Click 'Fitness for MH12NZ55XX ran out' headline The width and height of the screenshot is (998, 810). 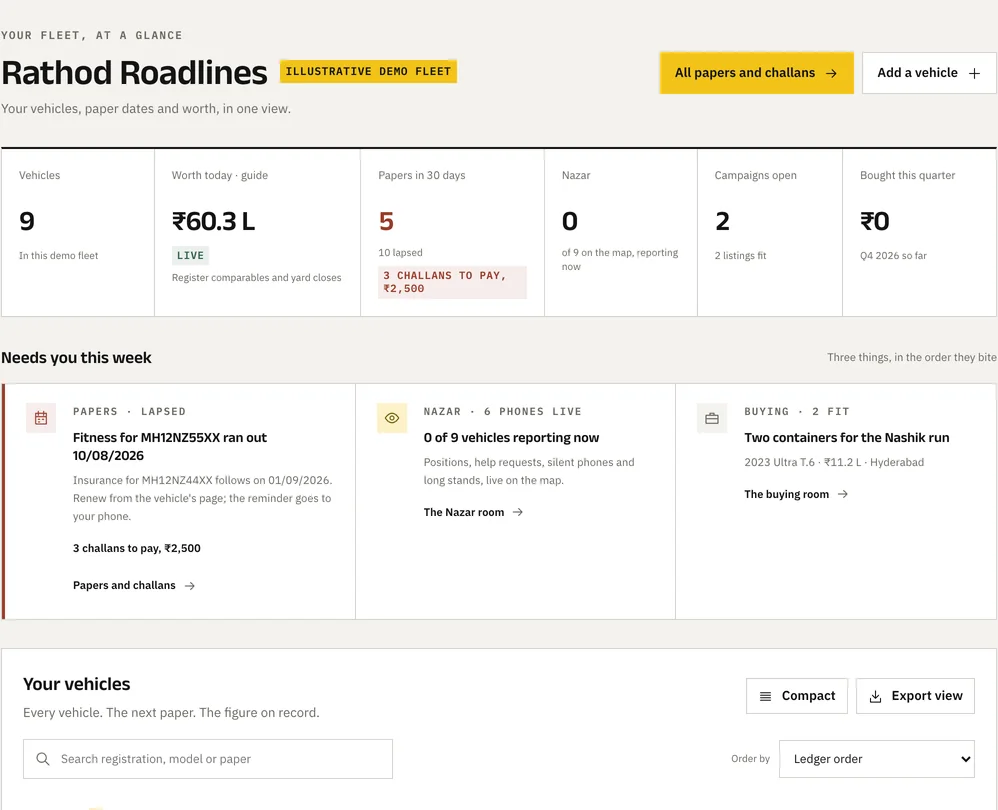(170, 447)
